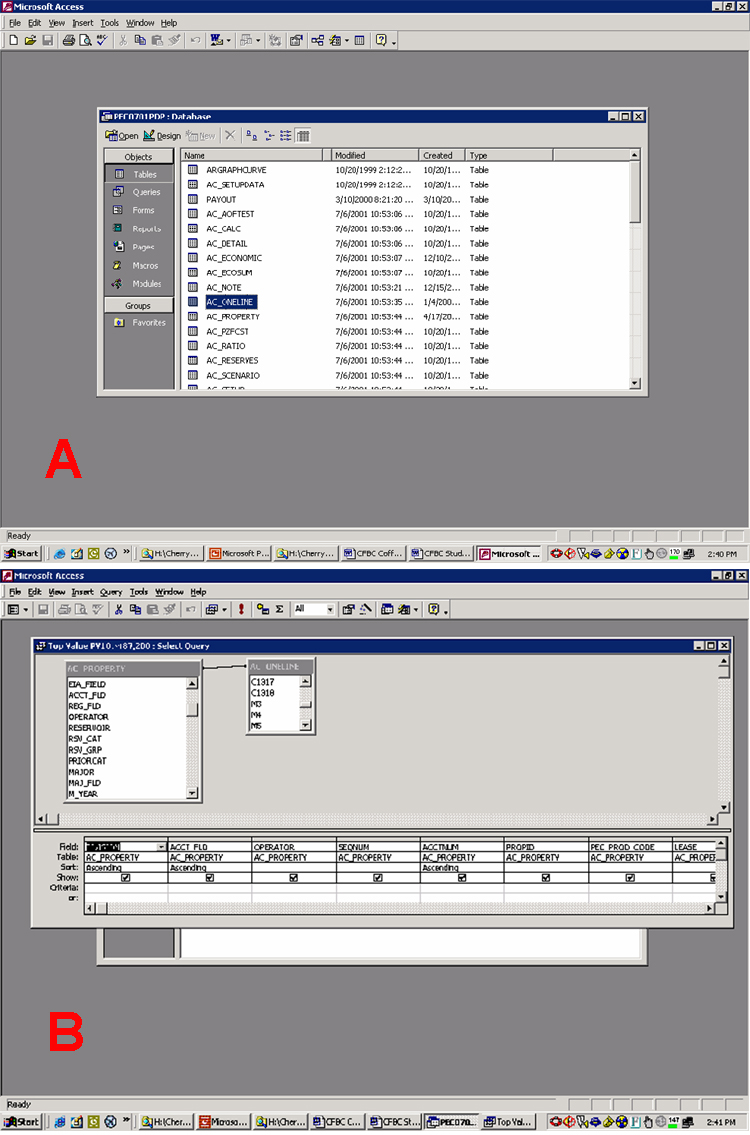
Task: Click the Open folder icon in Access toolbar
Action: point(30,41)
